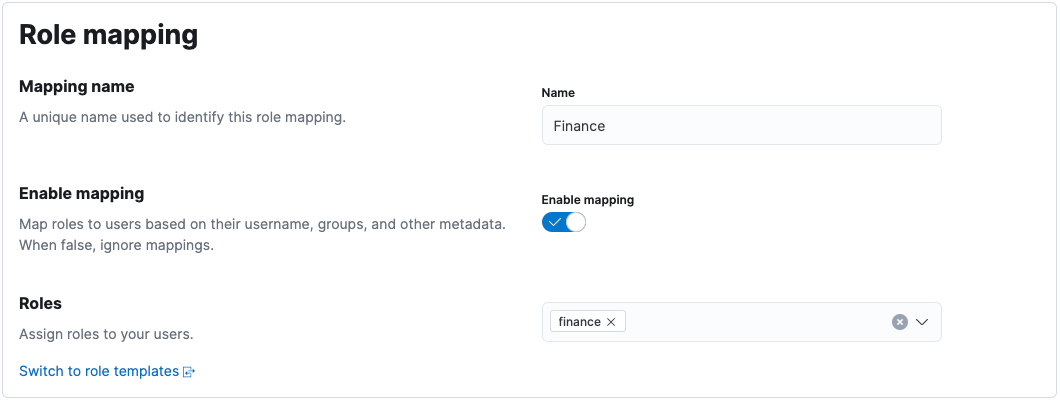This screenshot has width=1060, height=400.
Task: Click the 'When false, ignore mappings' text line
Action: click(x=116, y=245)
